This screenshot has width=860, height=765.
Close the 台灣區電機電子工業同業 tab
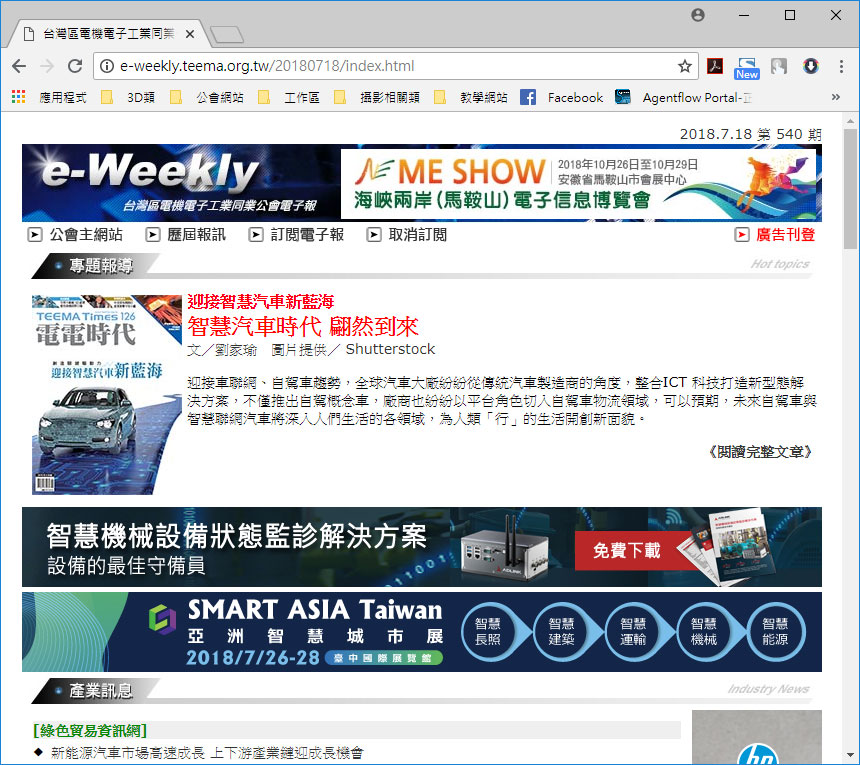point(190,34)
